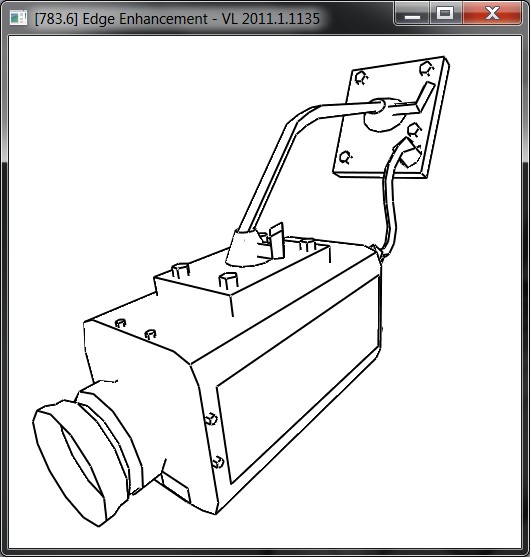Click the square wall mounting plate

pyautogui.click(x=391, y=117)
